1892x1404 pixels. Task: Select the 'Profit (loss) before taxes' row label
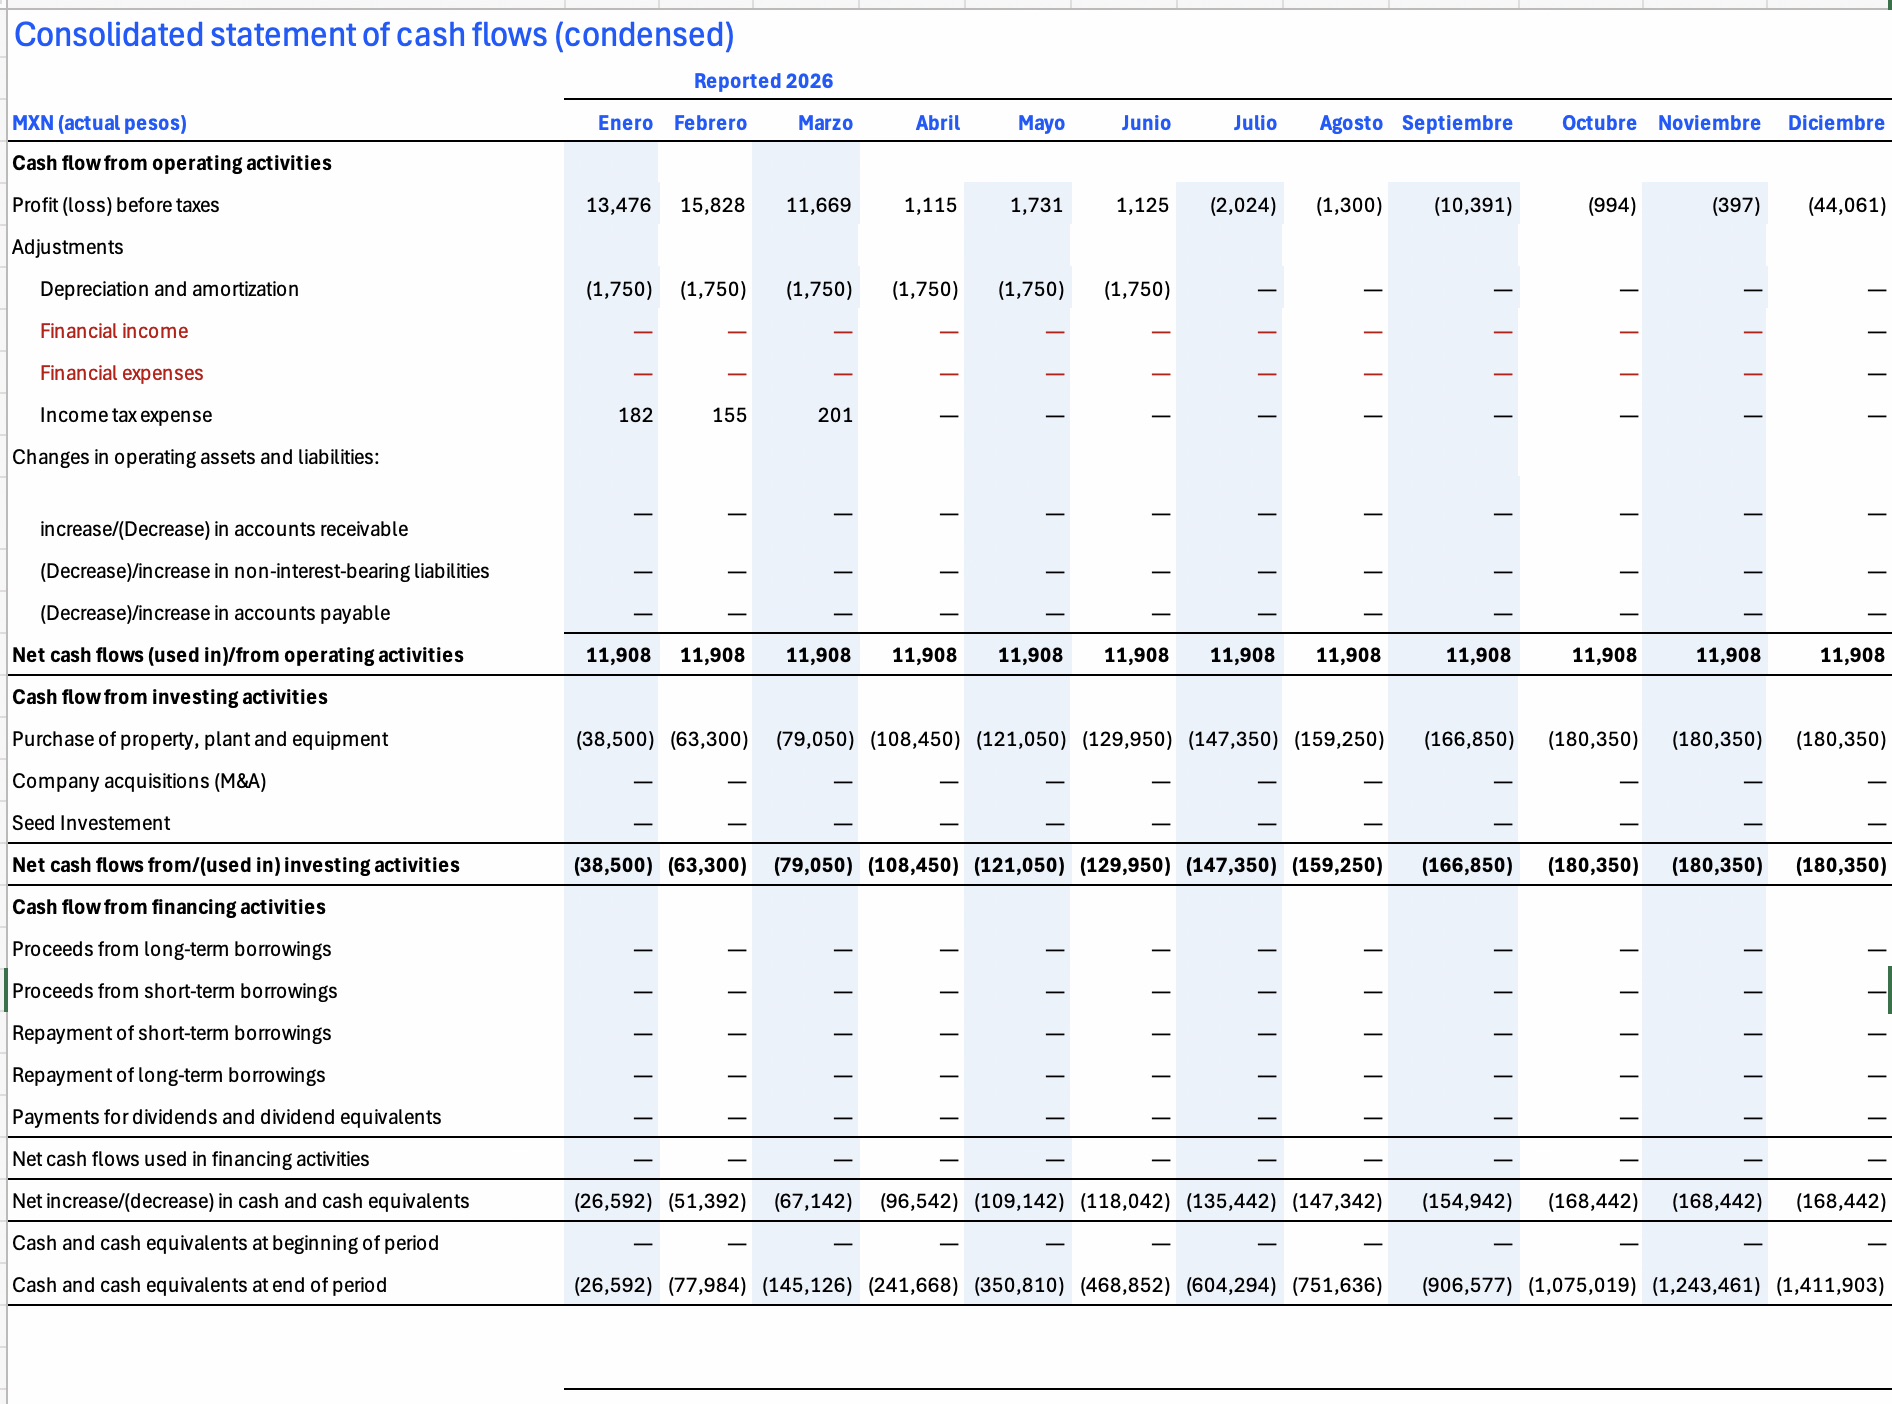click(116, 205)
